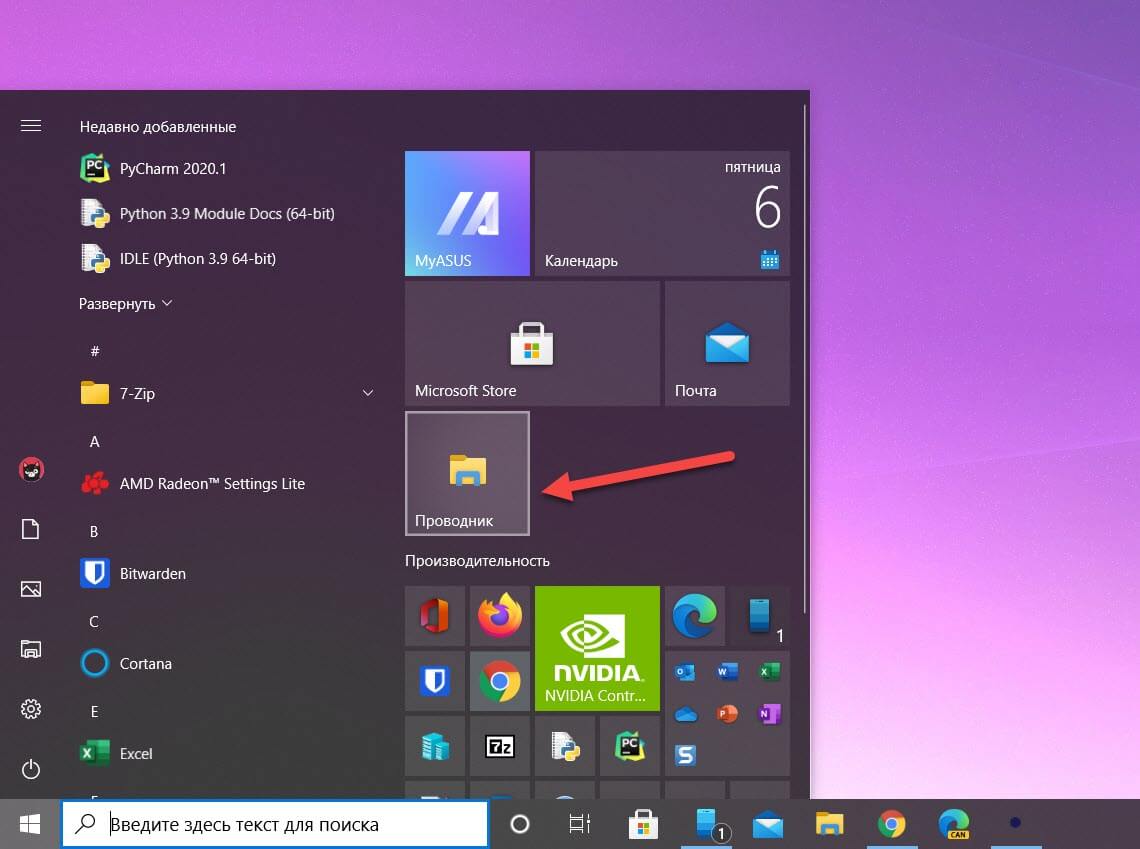Switch to Chrome on the taskbar

point(891,824)
